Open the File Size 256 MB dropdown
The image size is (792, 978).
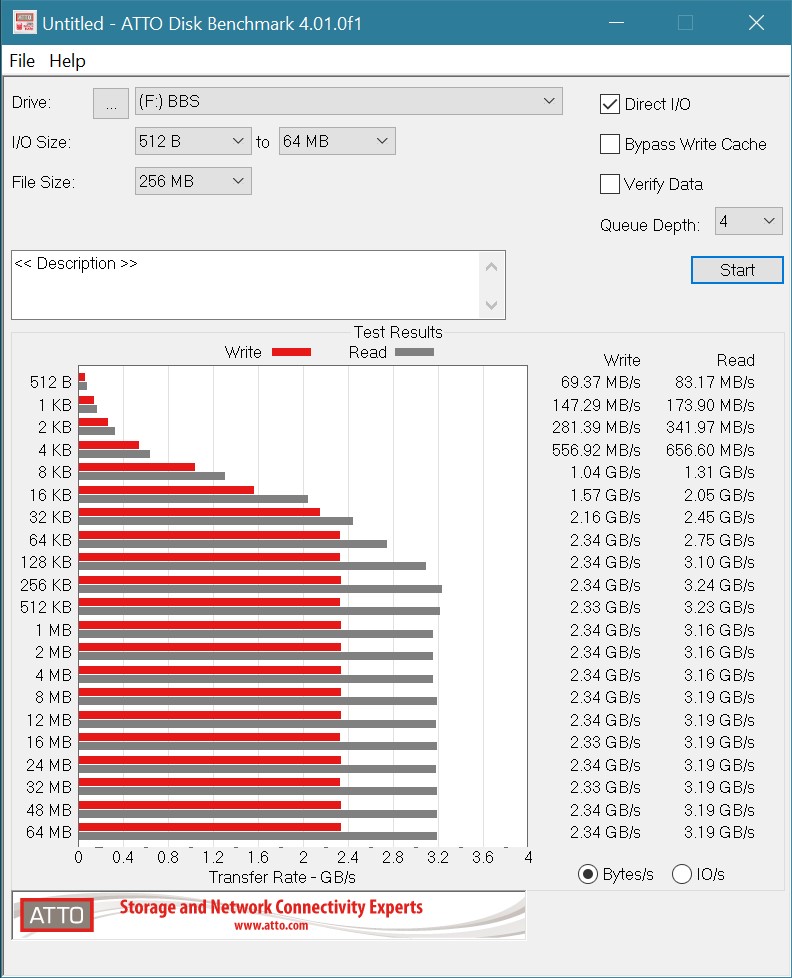coord(193,181)
